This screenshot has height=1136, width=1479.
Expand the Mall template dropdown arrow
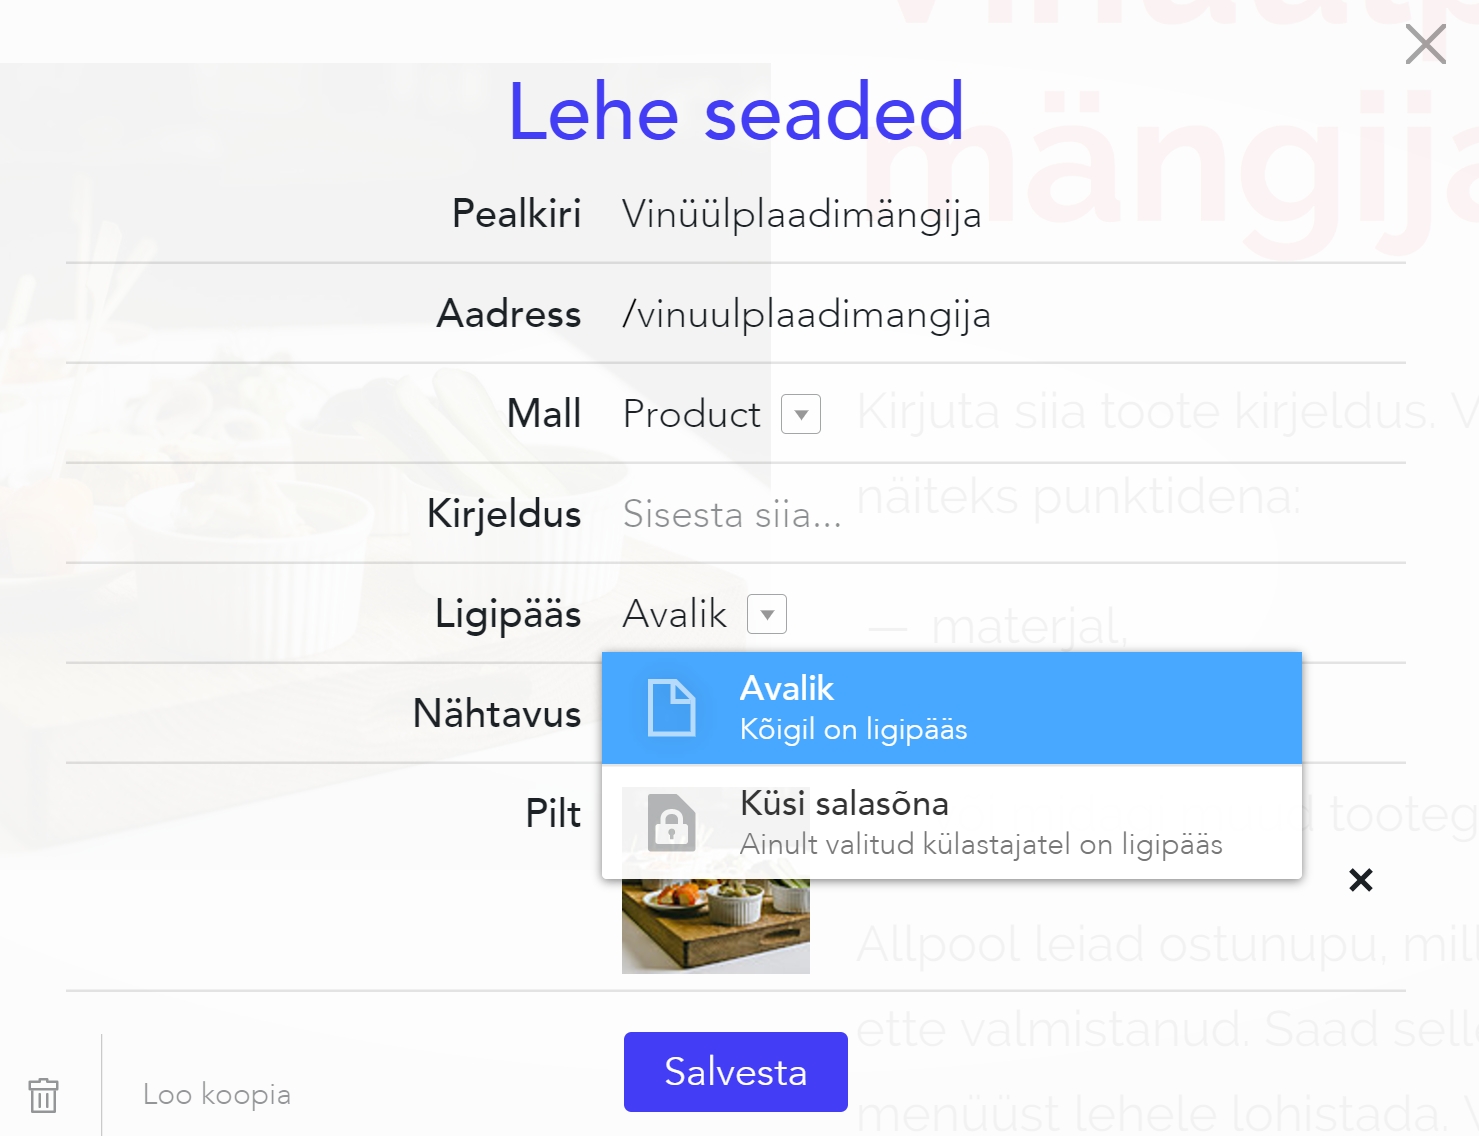click(x=801, y=414)
